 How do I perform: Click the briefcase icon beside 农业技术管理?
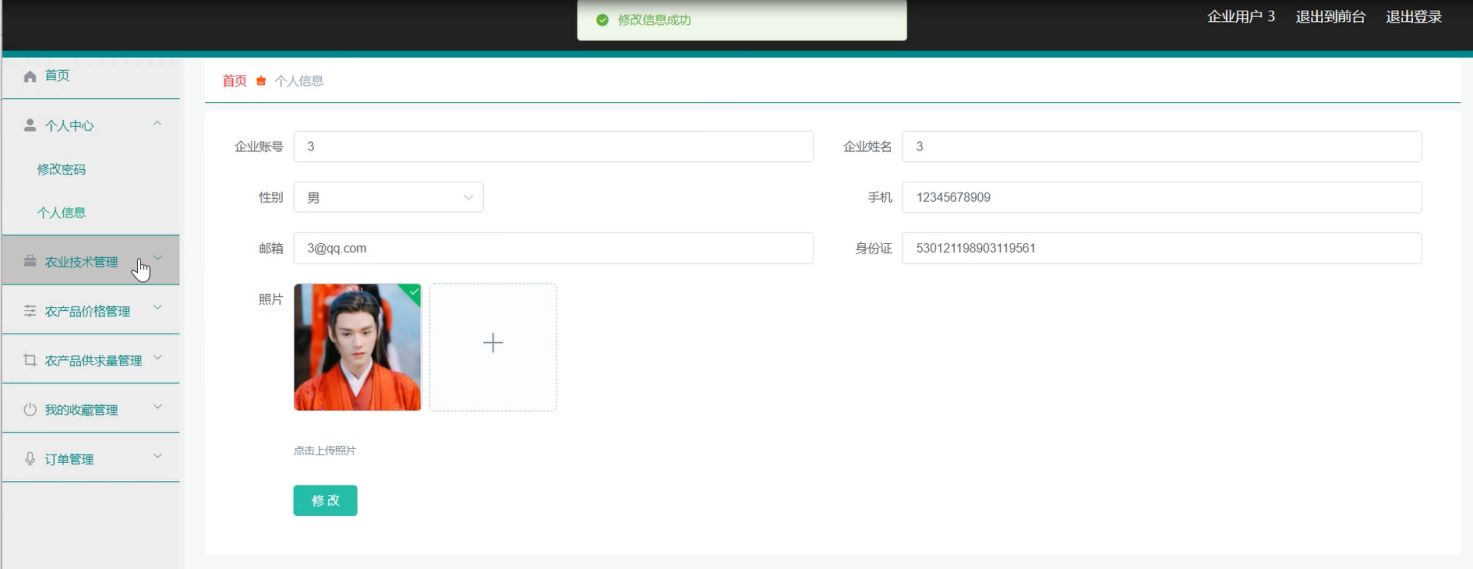click(x=30, y=262)
